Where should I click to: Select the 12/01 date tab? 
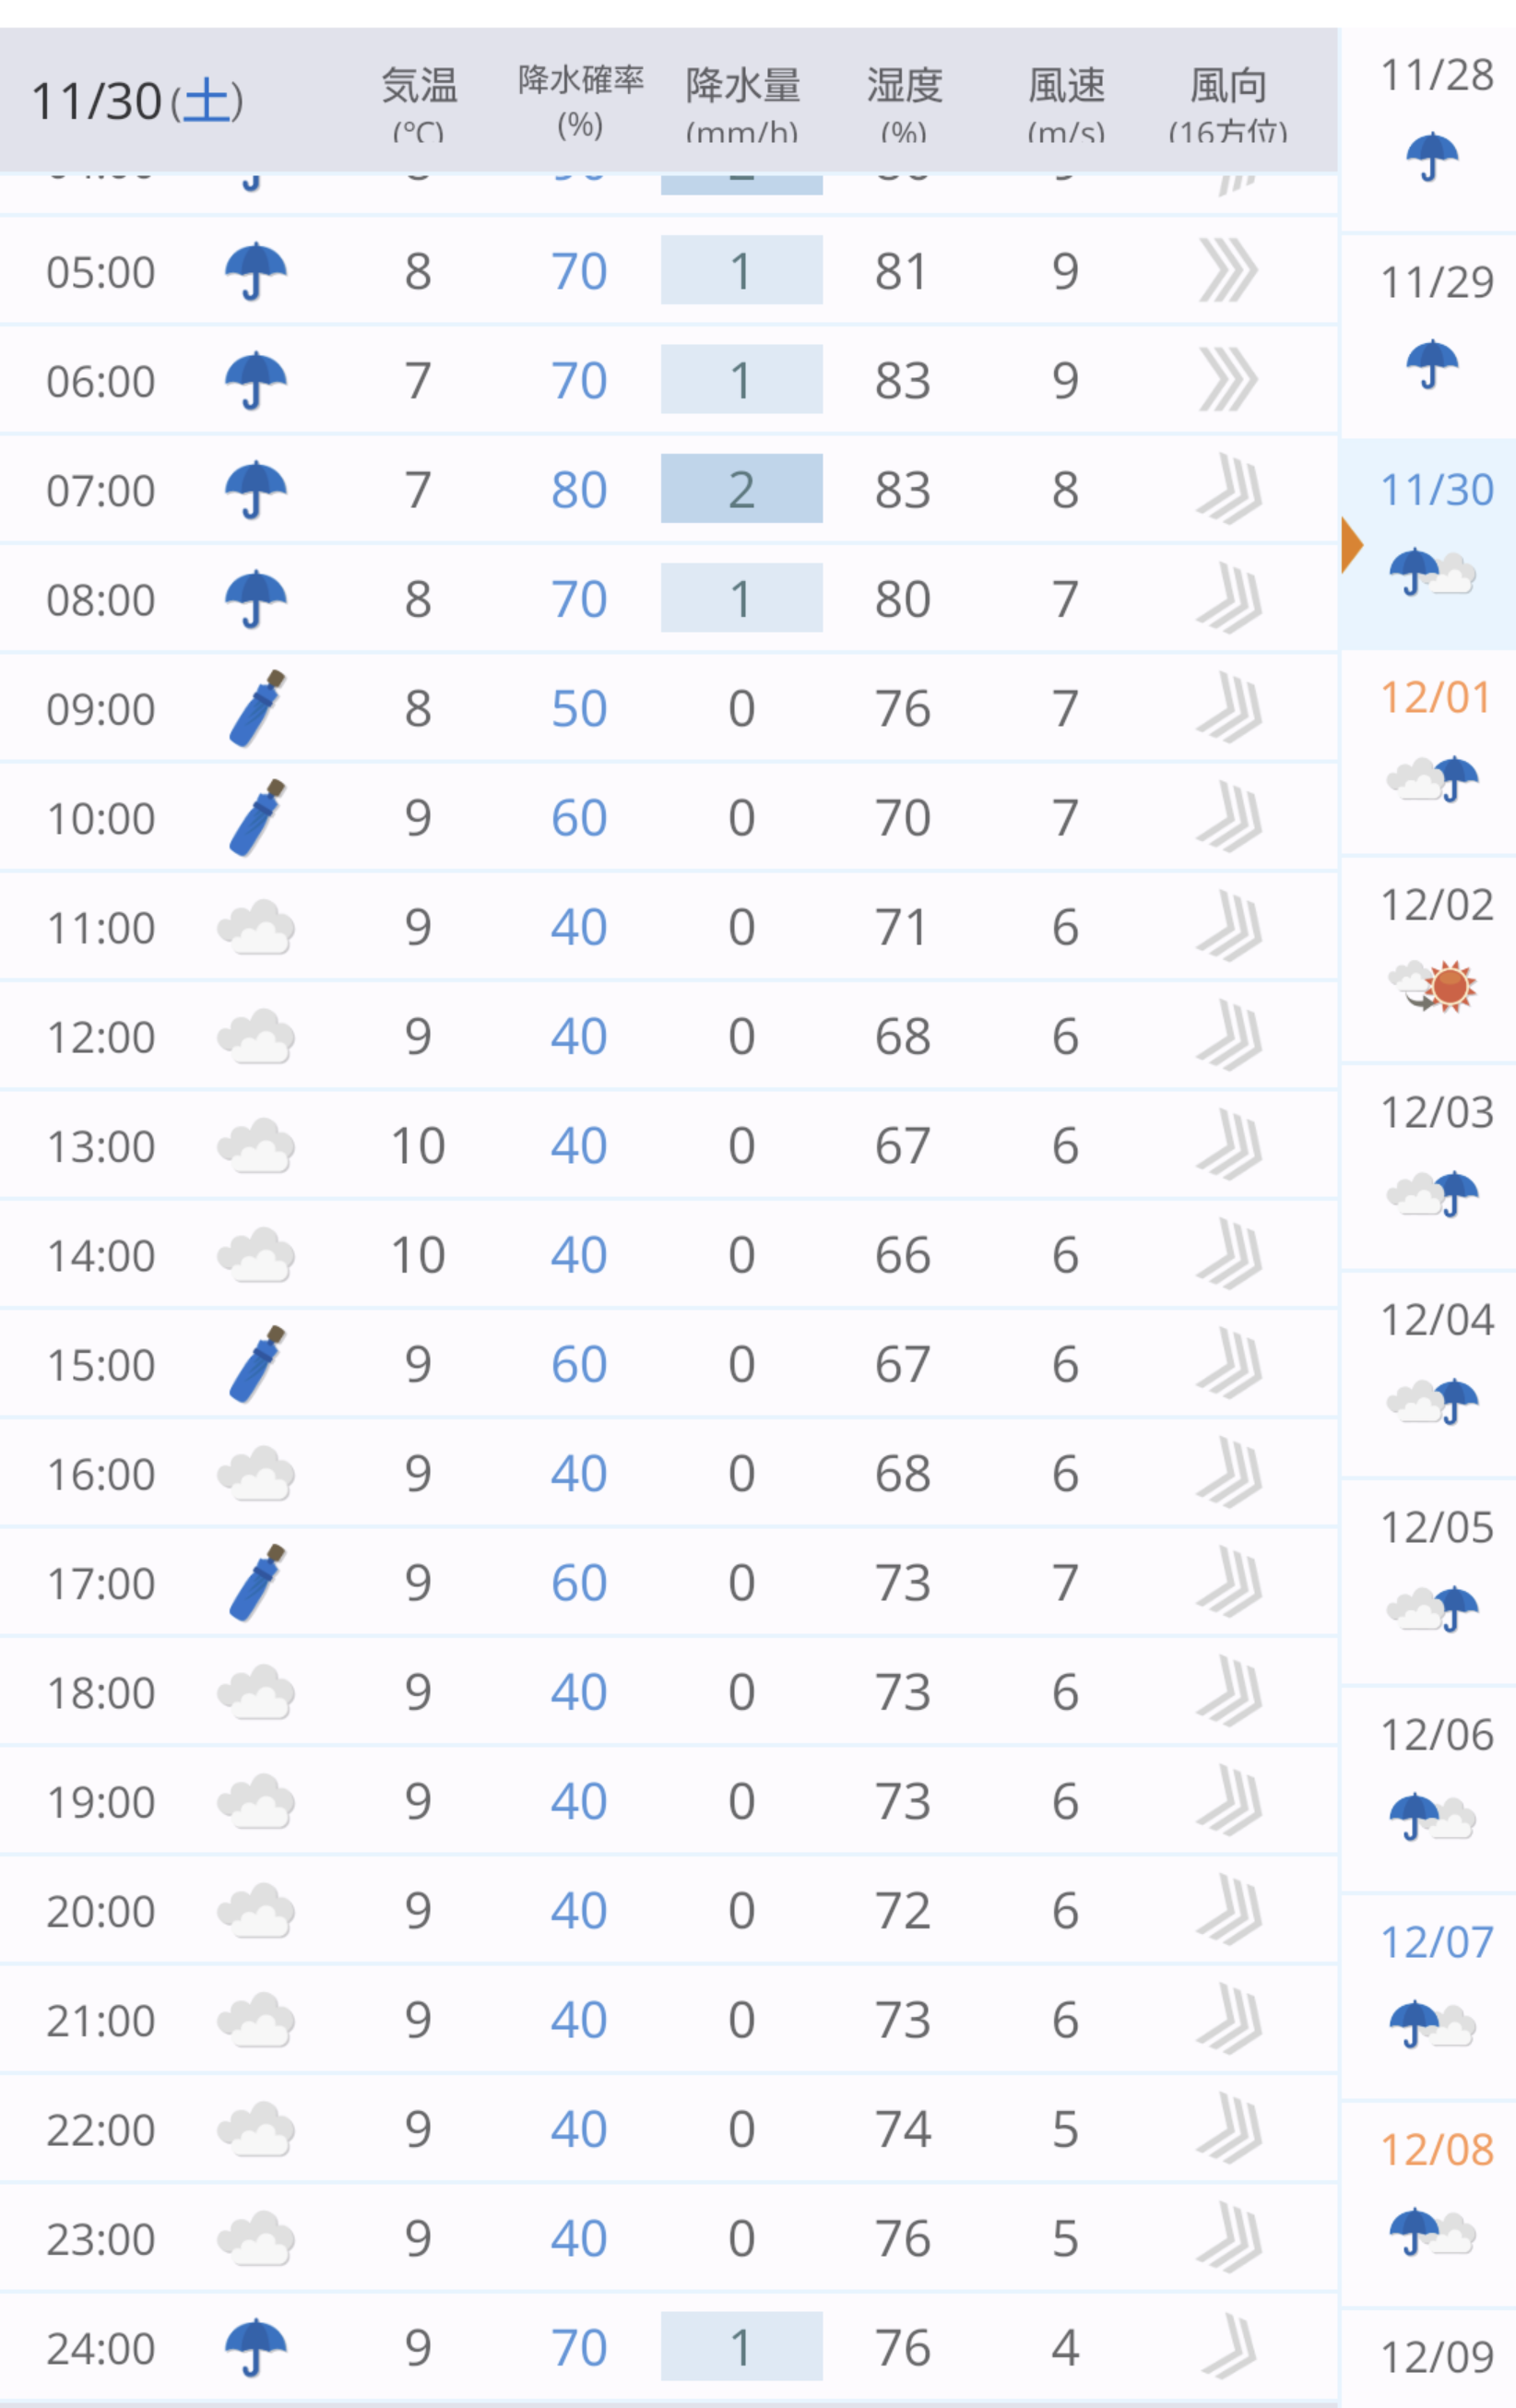[x=1429, y=753]
